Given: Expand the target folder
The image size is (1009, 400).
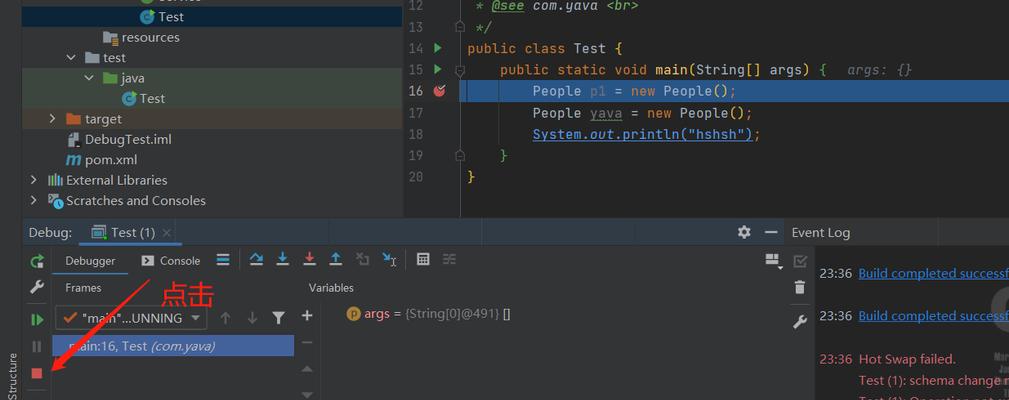Looking at the screenshot, I should coord(53,119).
